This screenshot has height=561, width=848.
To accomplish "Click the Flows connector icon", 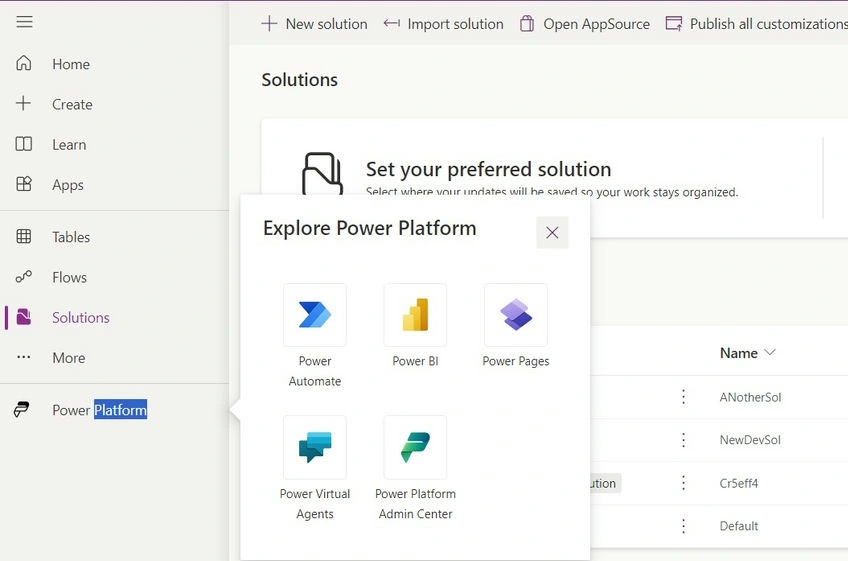I will point(24,277).
